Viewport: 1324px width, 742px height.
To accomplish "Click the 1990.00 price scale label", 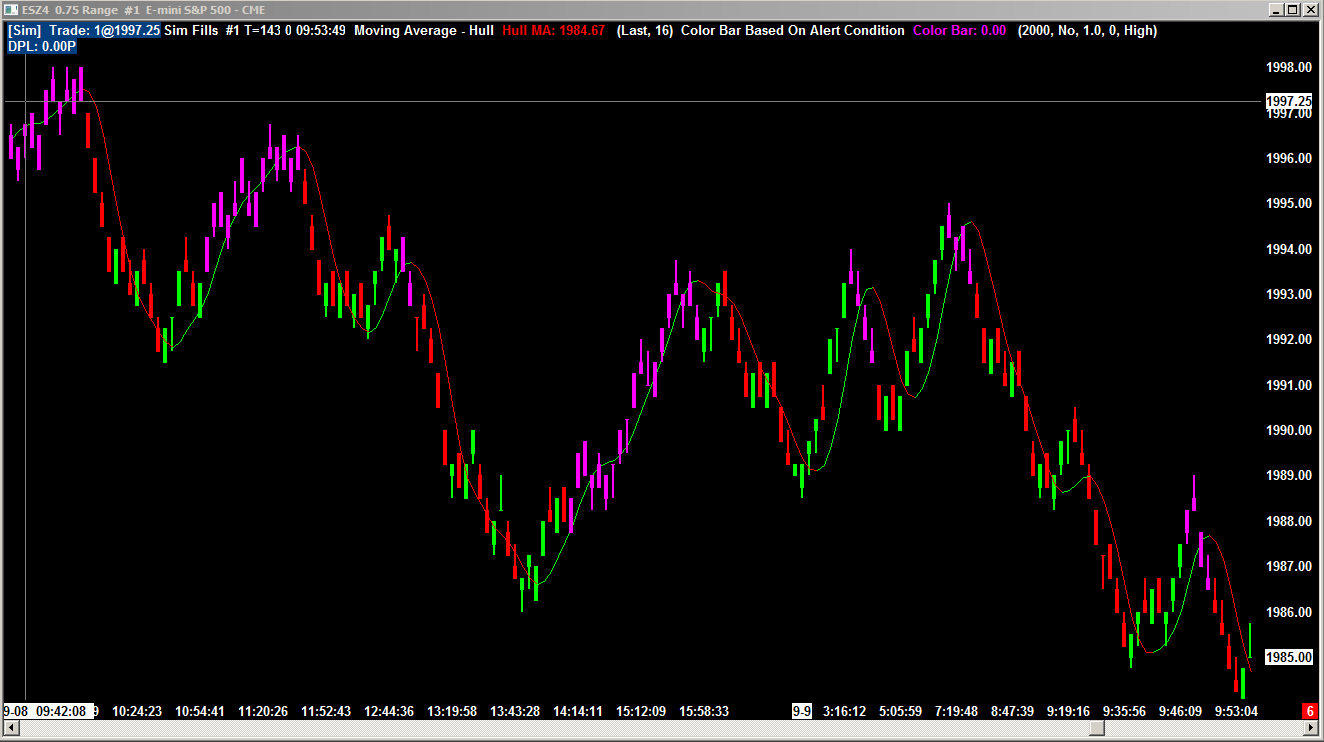I will coord(1289,430).
